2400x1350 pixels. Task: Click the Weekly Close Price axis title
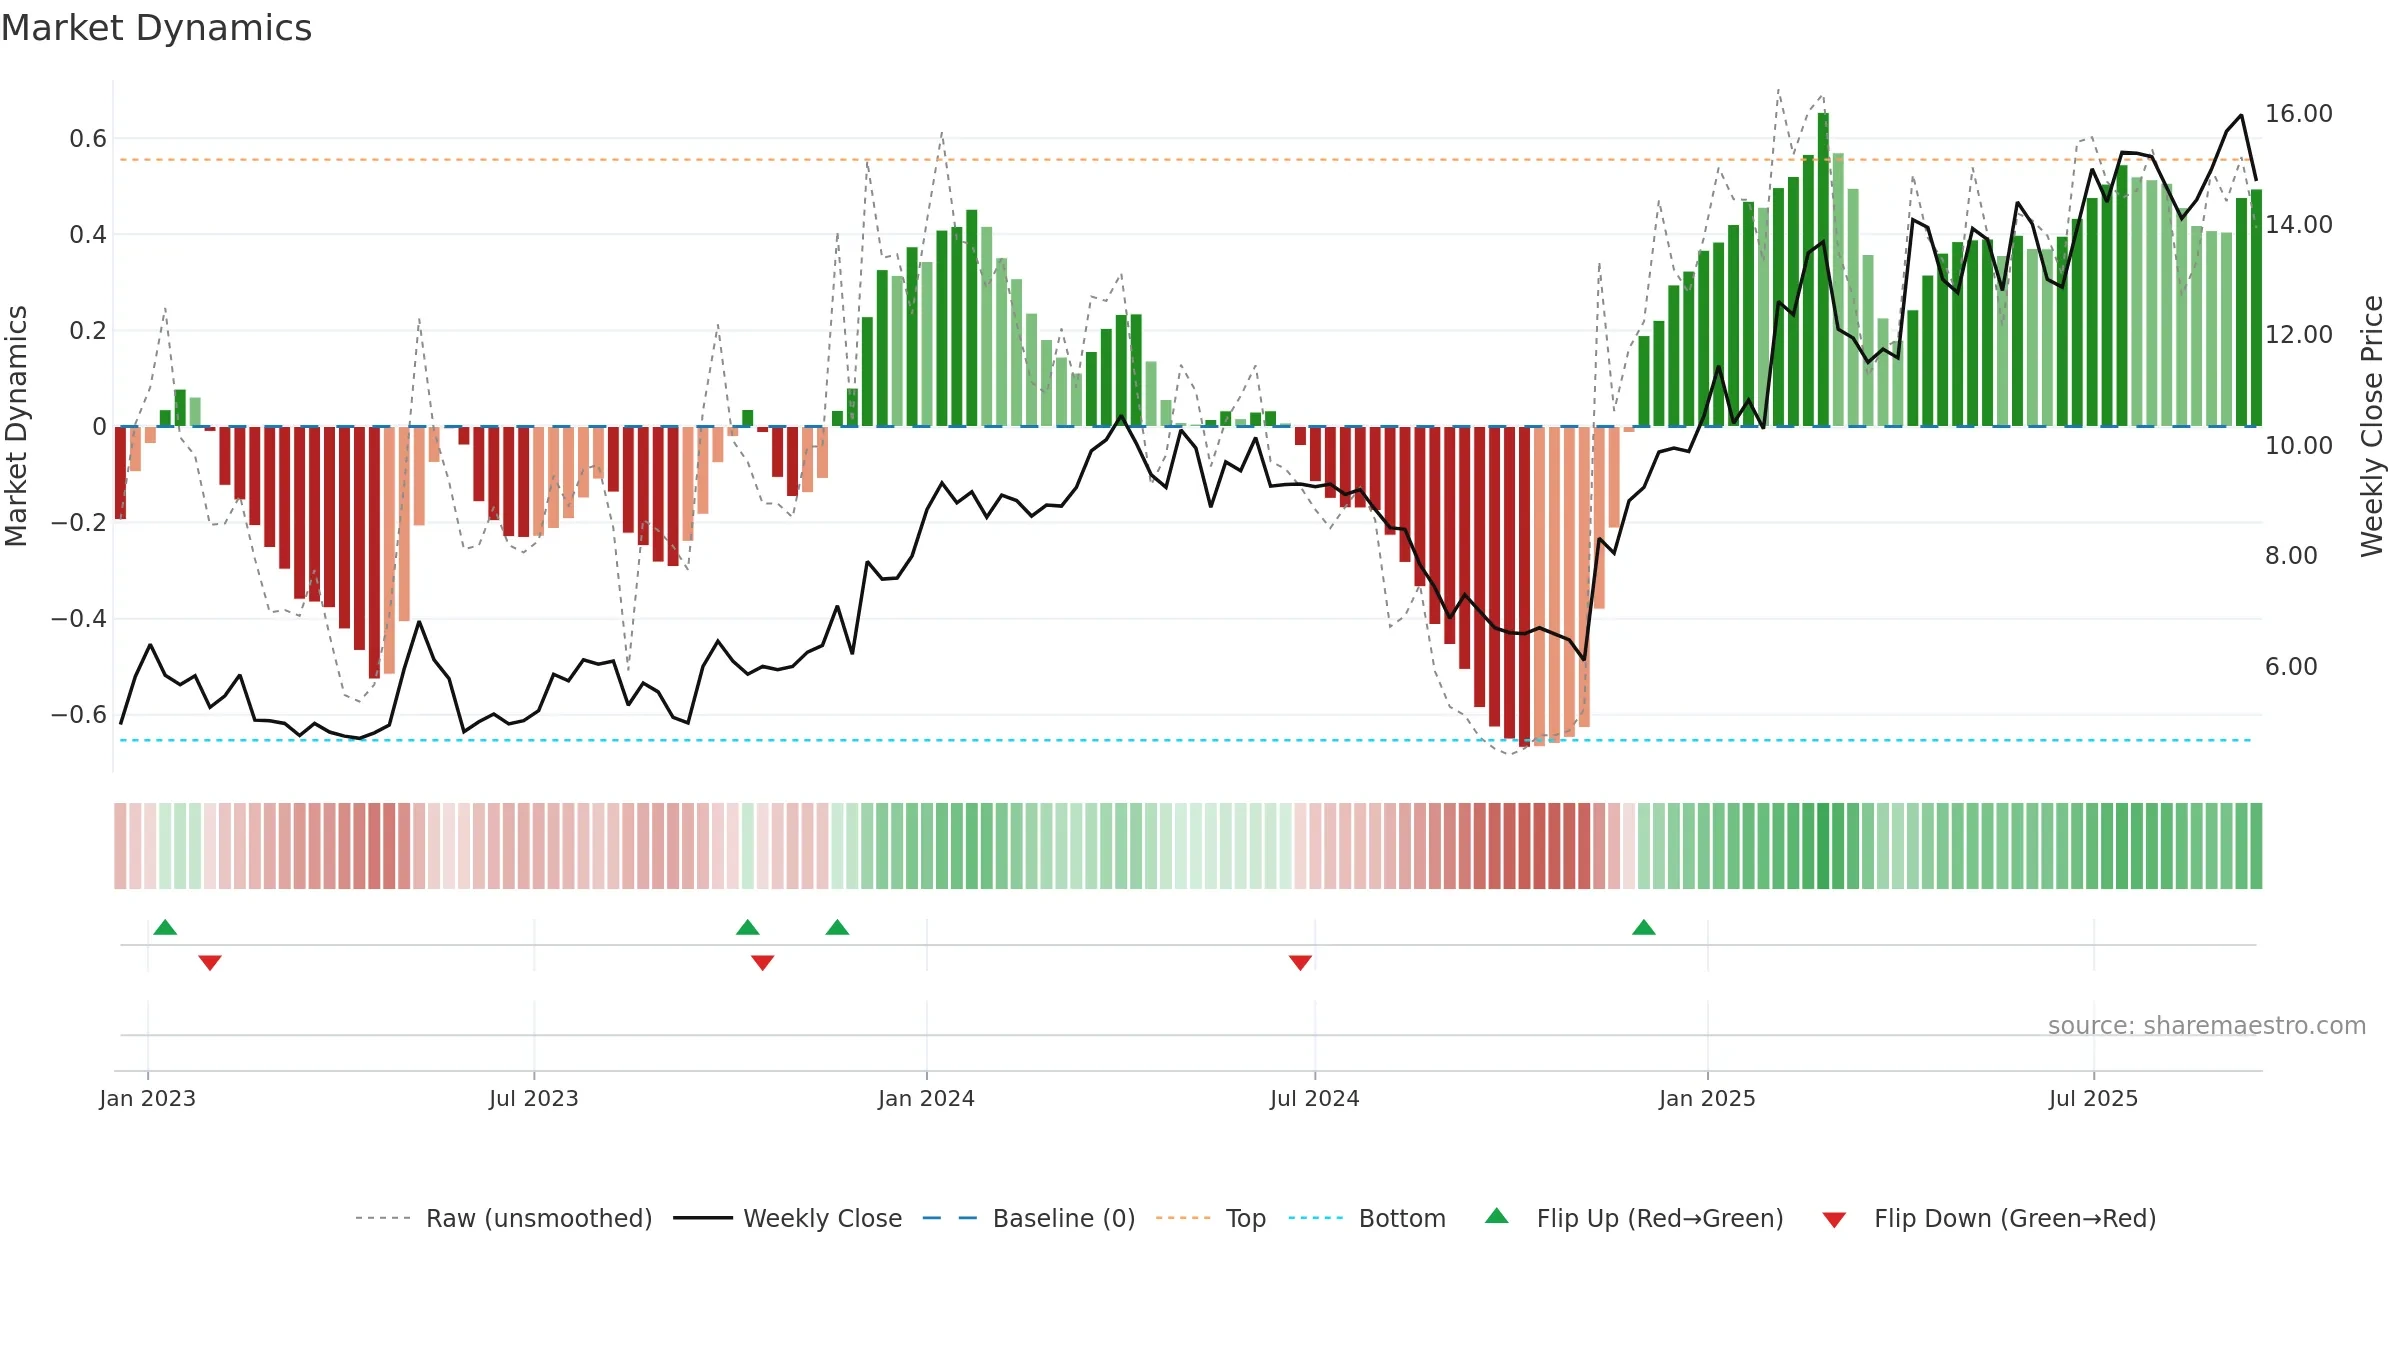(x=2372, y=426)
